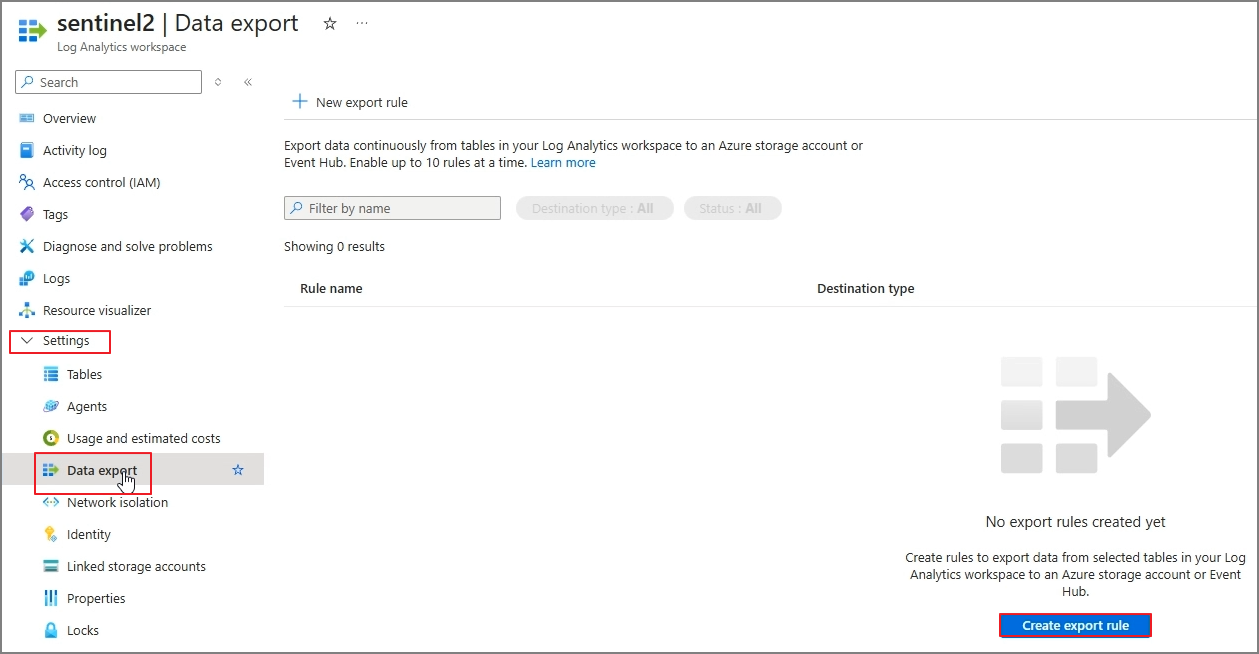Viewport: 1259px width, 654px height.
Task: Click the purple Tags icon
Action: point(27,214)
